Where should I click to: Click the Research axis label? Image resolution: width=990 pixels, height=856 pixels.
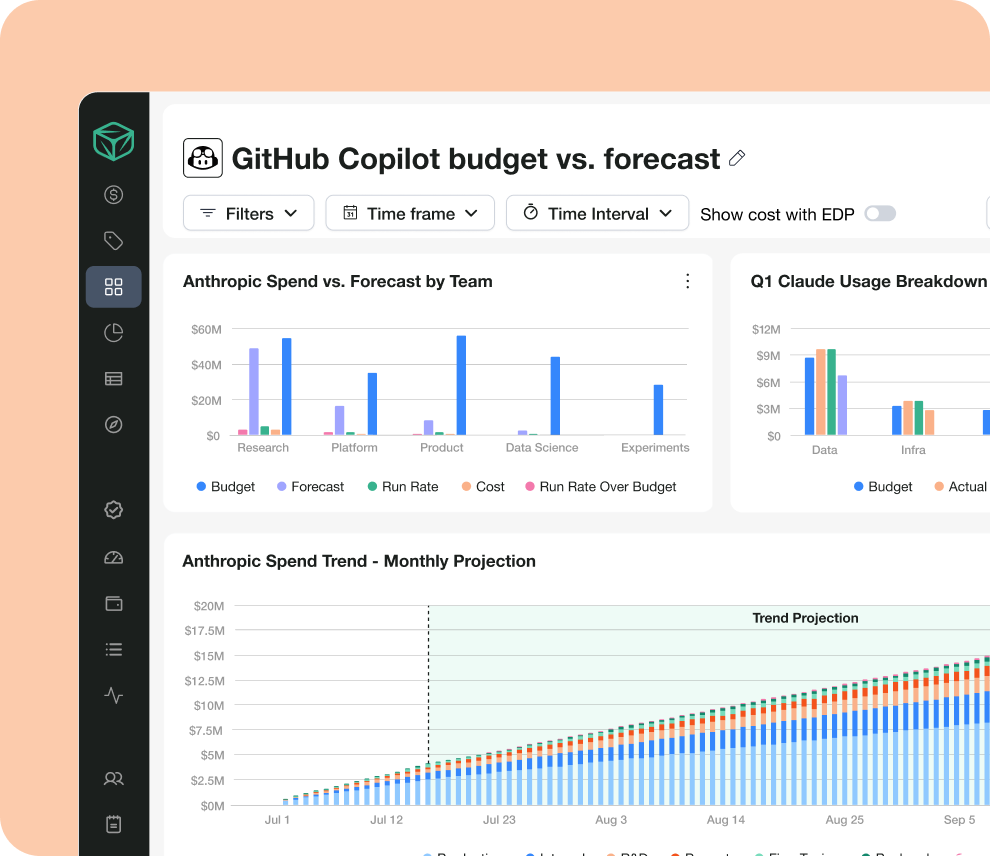(263, 448)
